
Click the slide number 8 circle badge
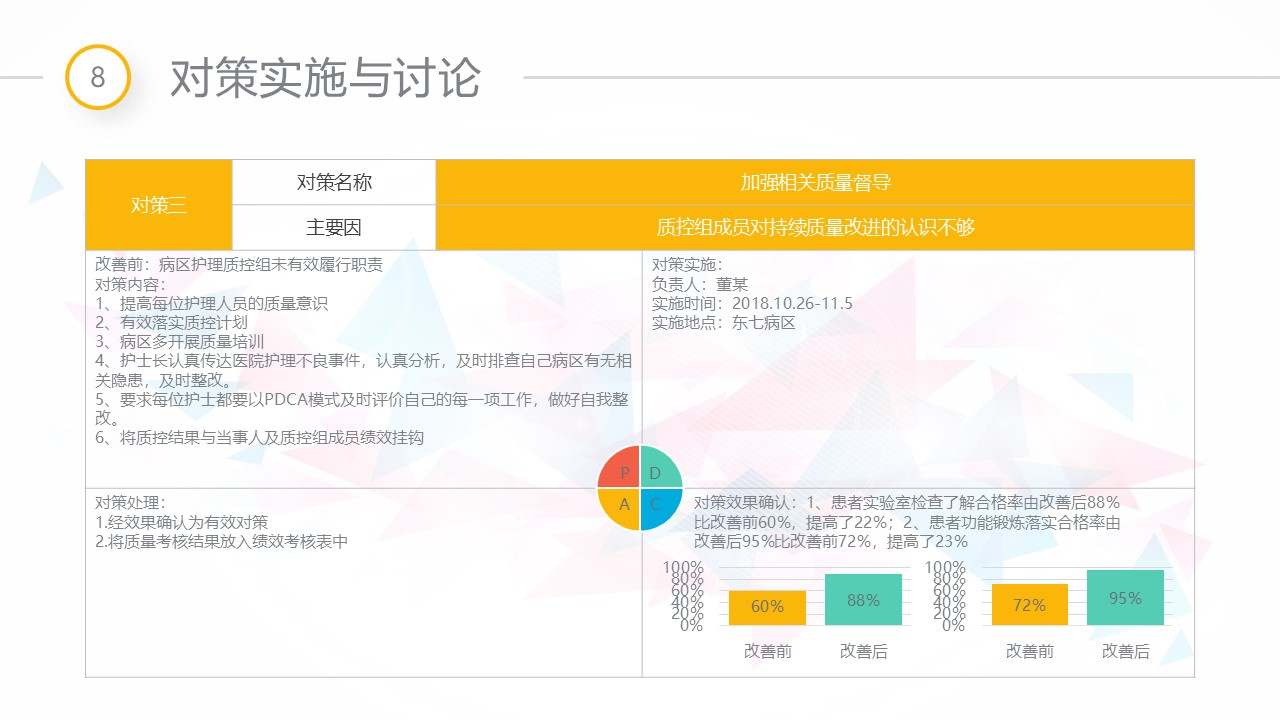(98, 77)
